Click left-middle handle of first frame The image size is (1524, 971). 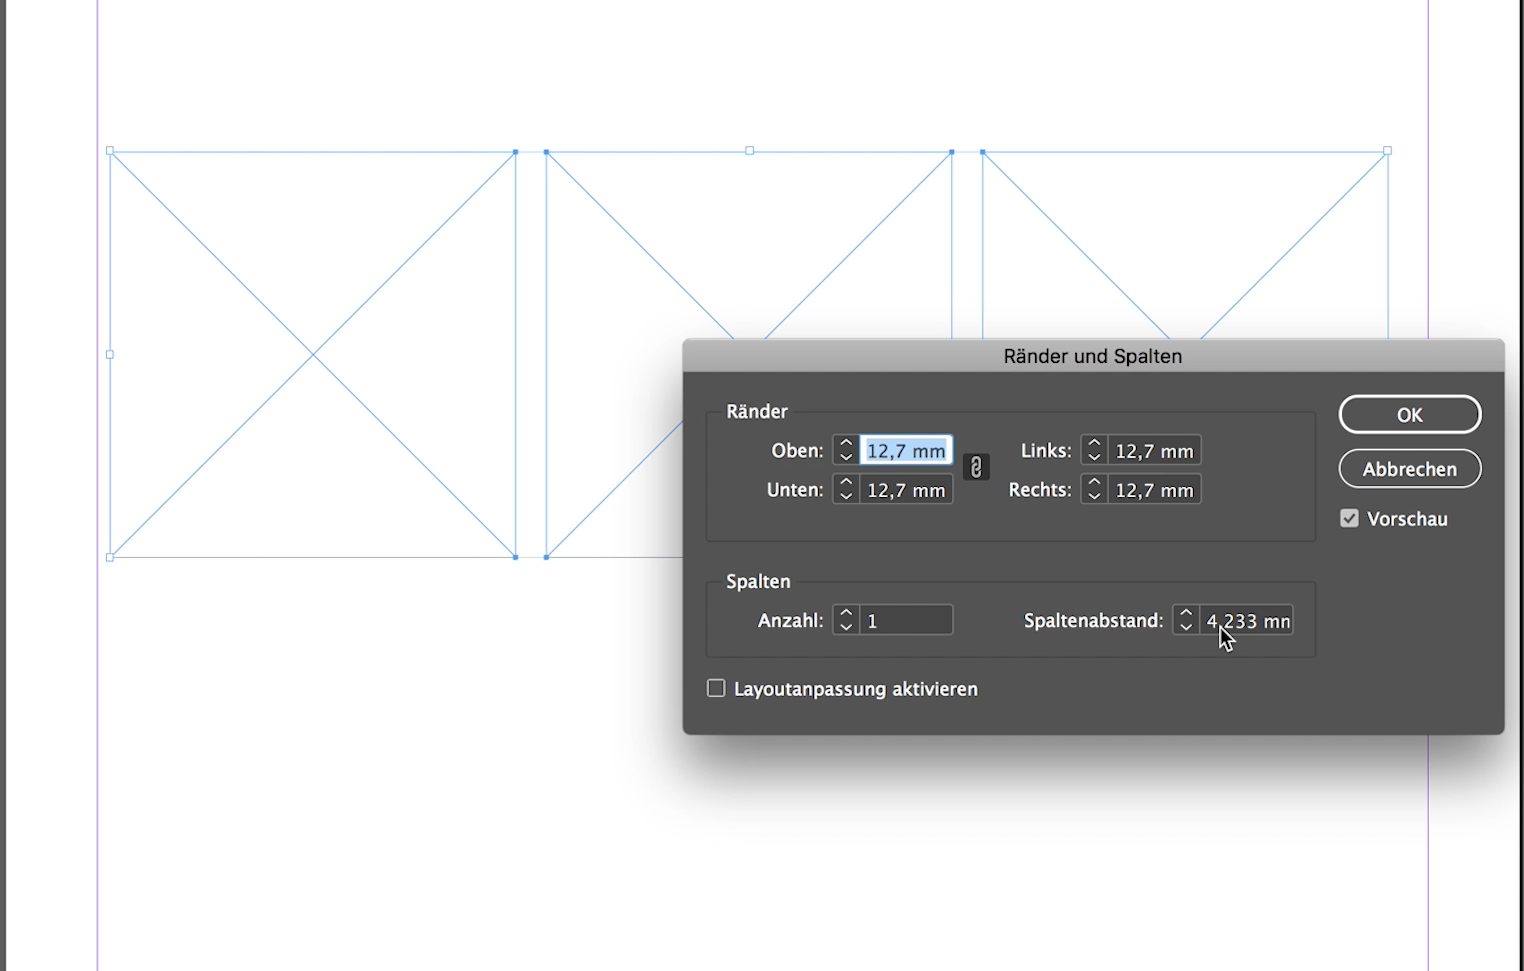[110, 354]
